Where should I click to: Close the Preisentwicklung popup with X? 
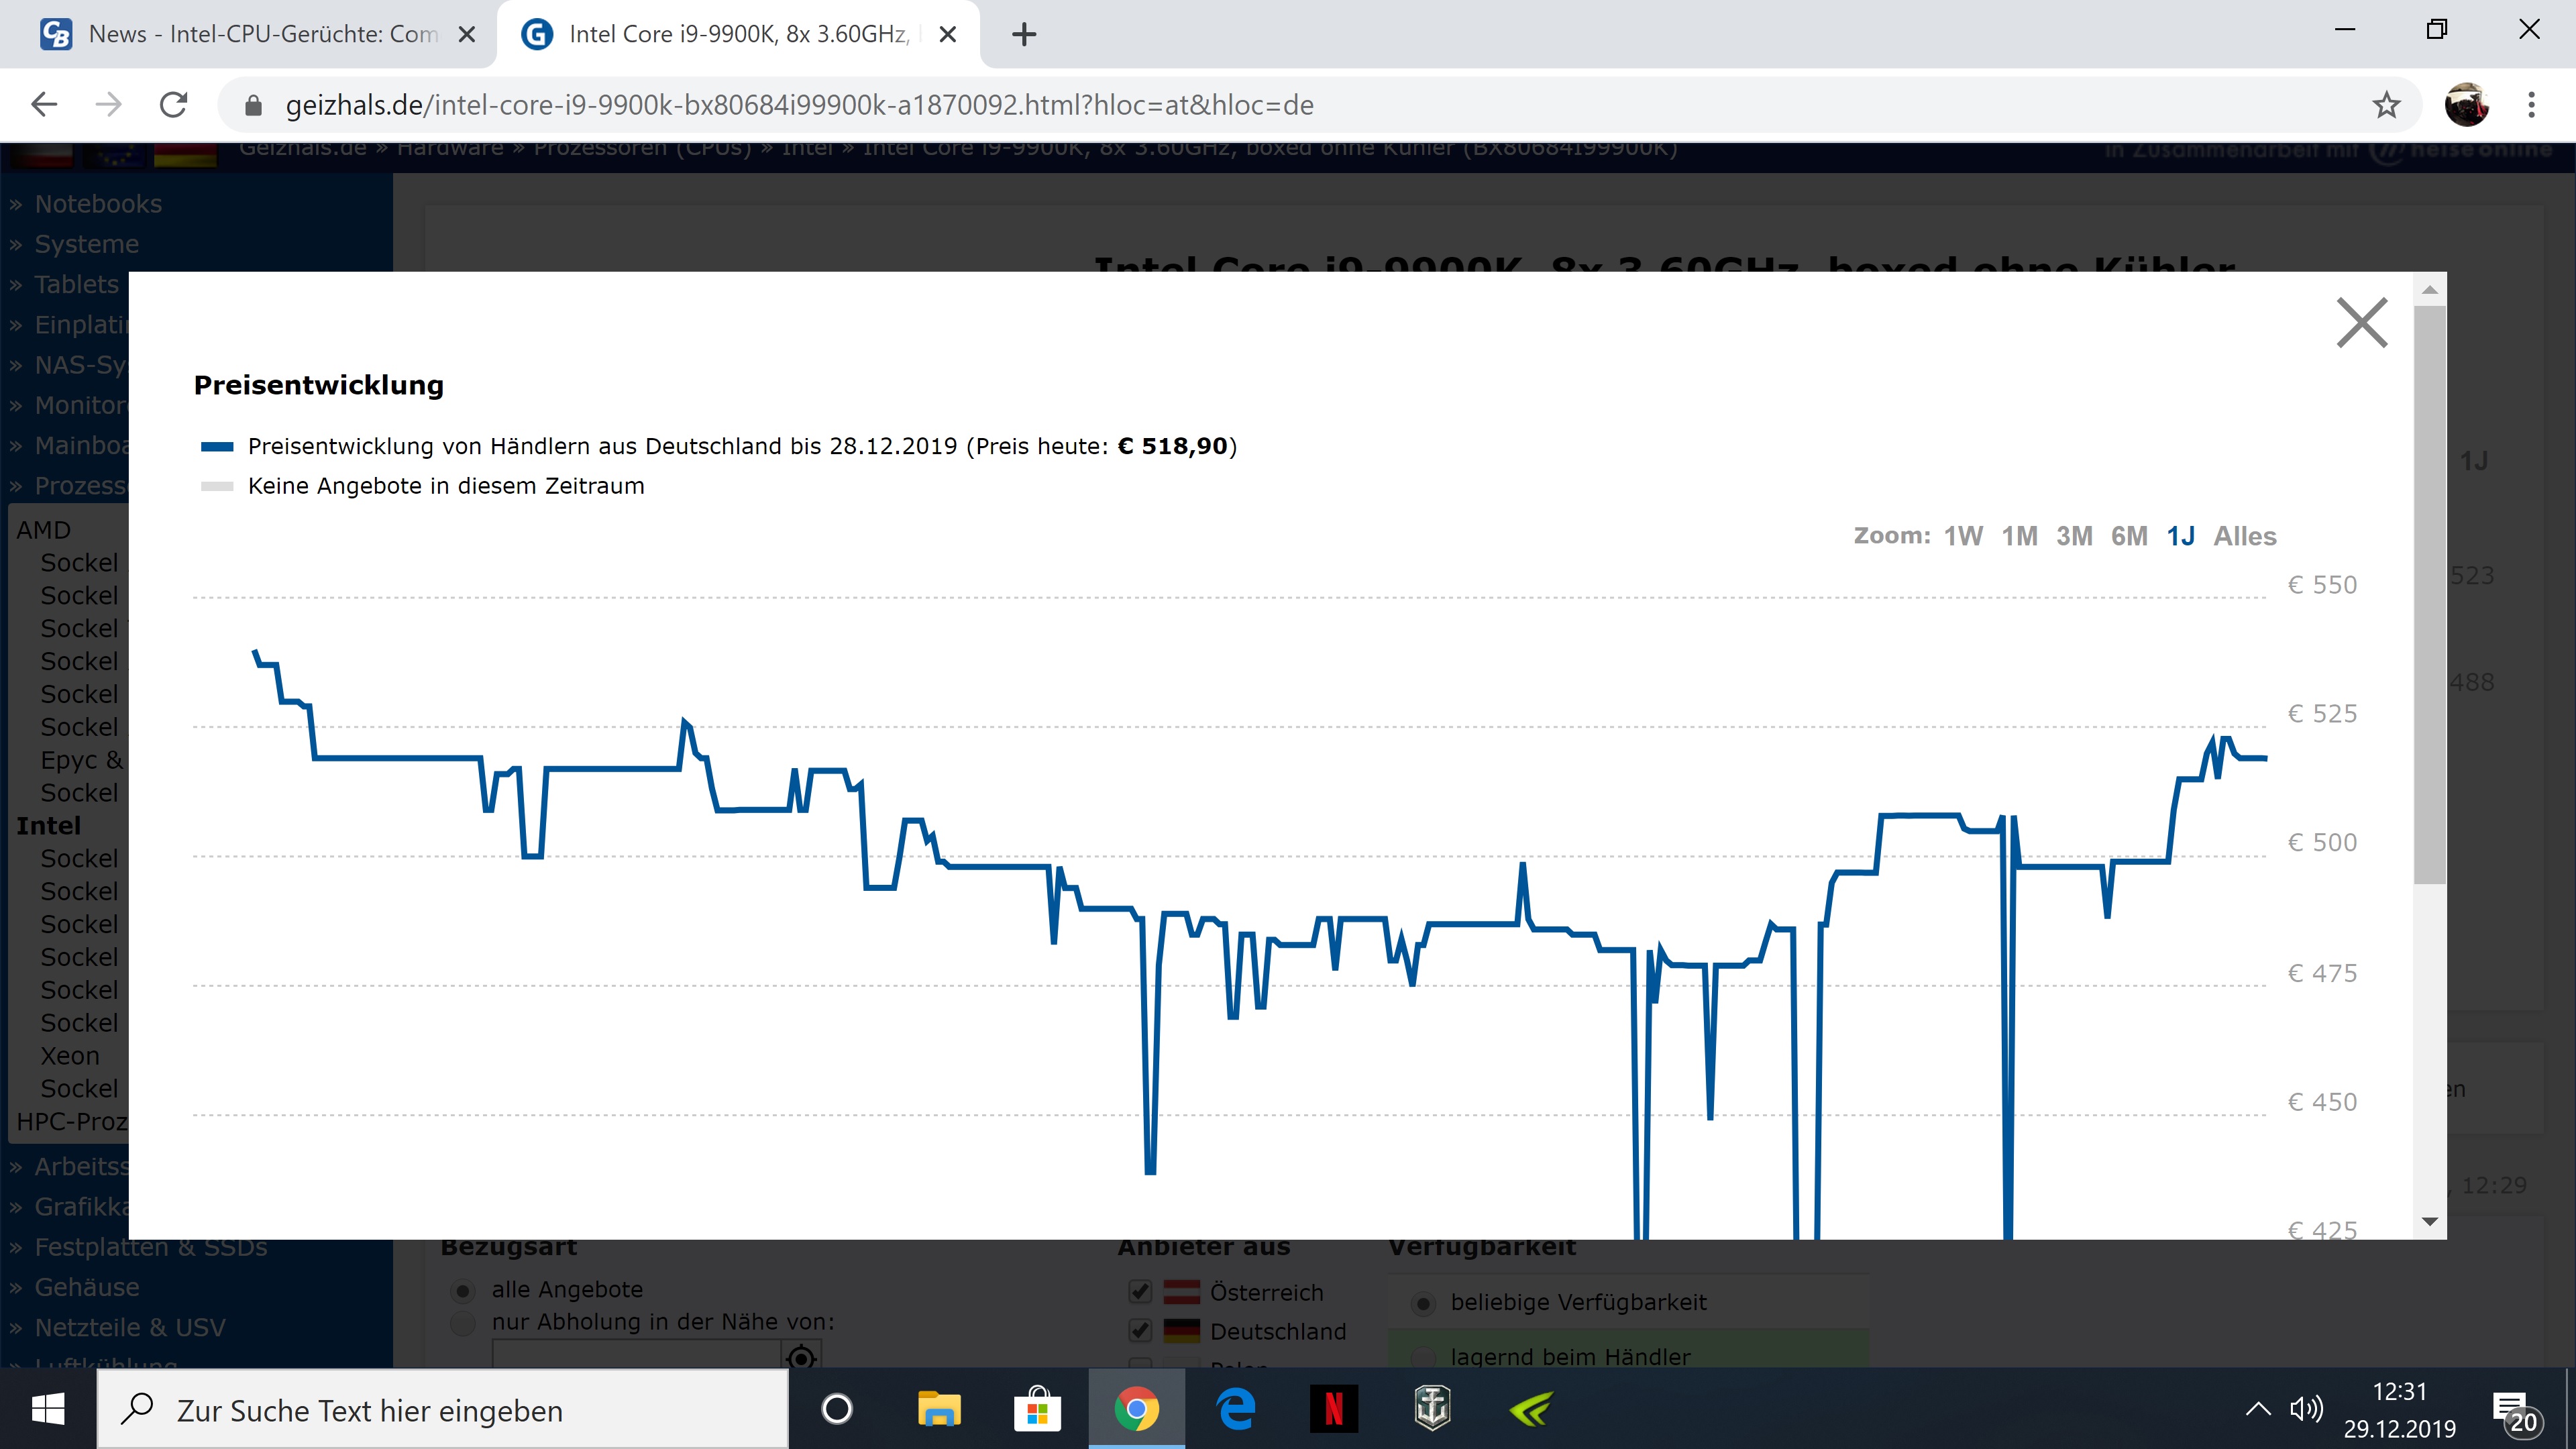point(2361,323)
